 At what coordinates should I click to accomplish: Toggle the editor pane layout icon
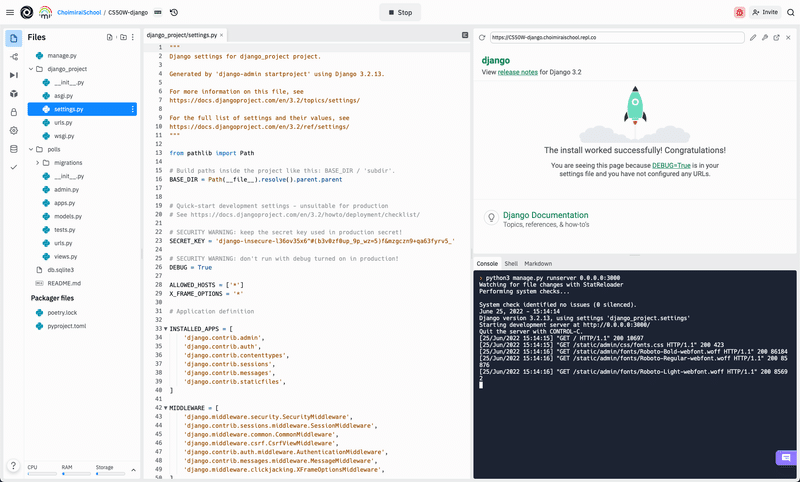click(465, 35)
